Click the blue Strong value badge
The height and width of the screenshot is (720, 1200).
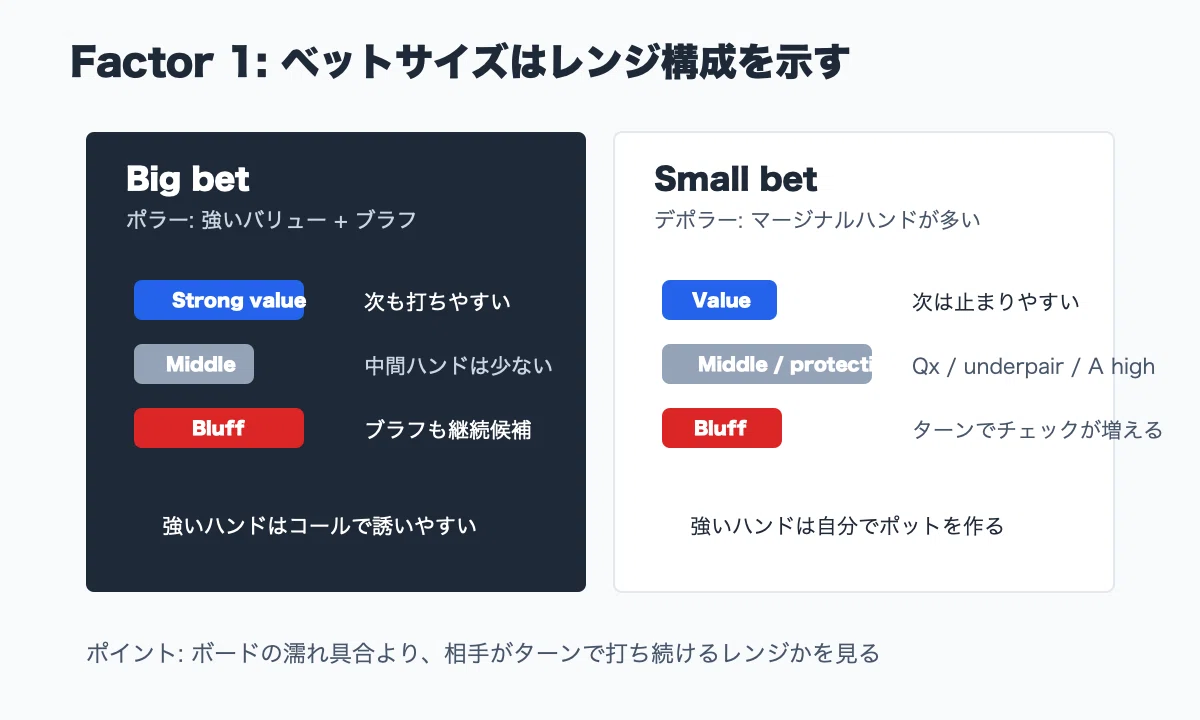coord(219,300)
